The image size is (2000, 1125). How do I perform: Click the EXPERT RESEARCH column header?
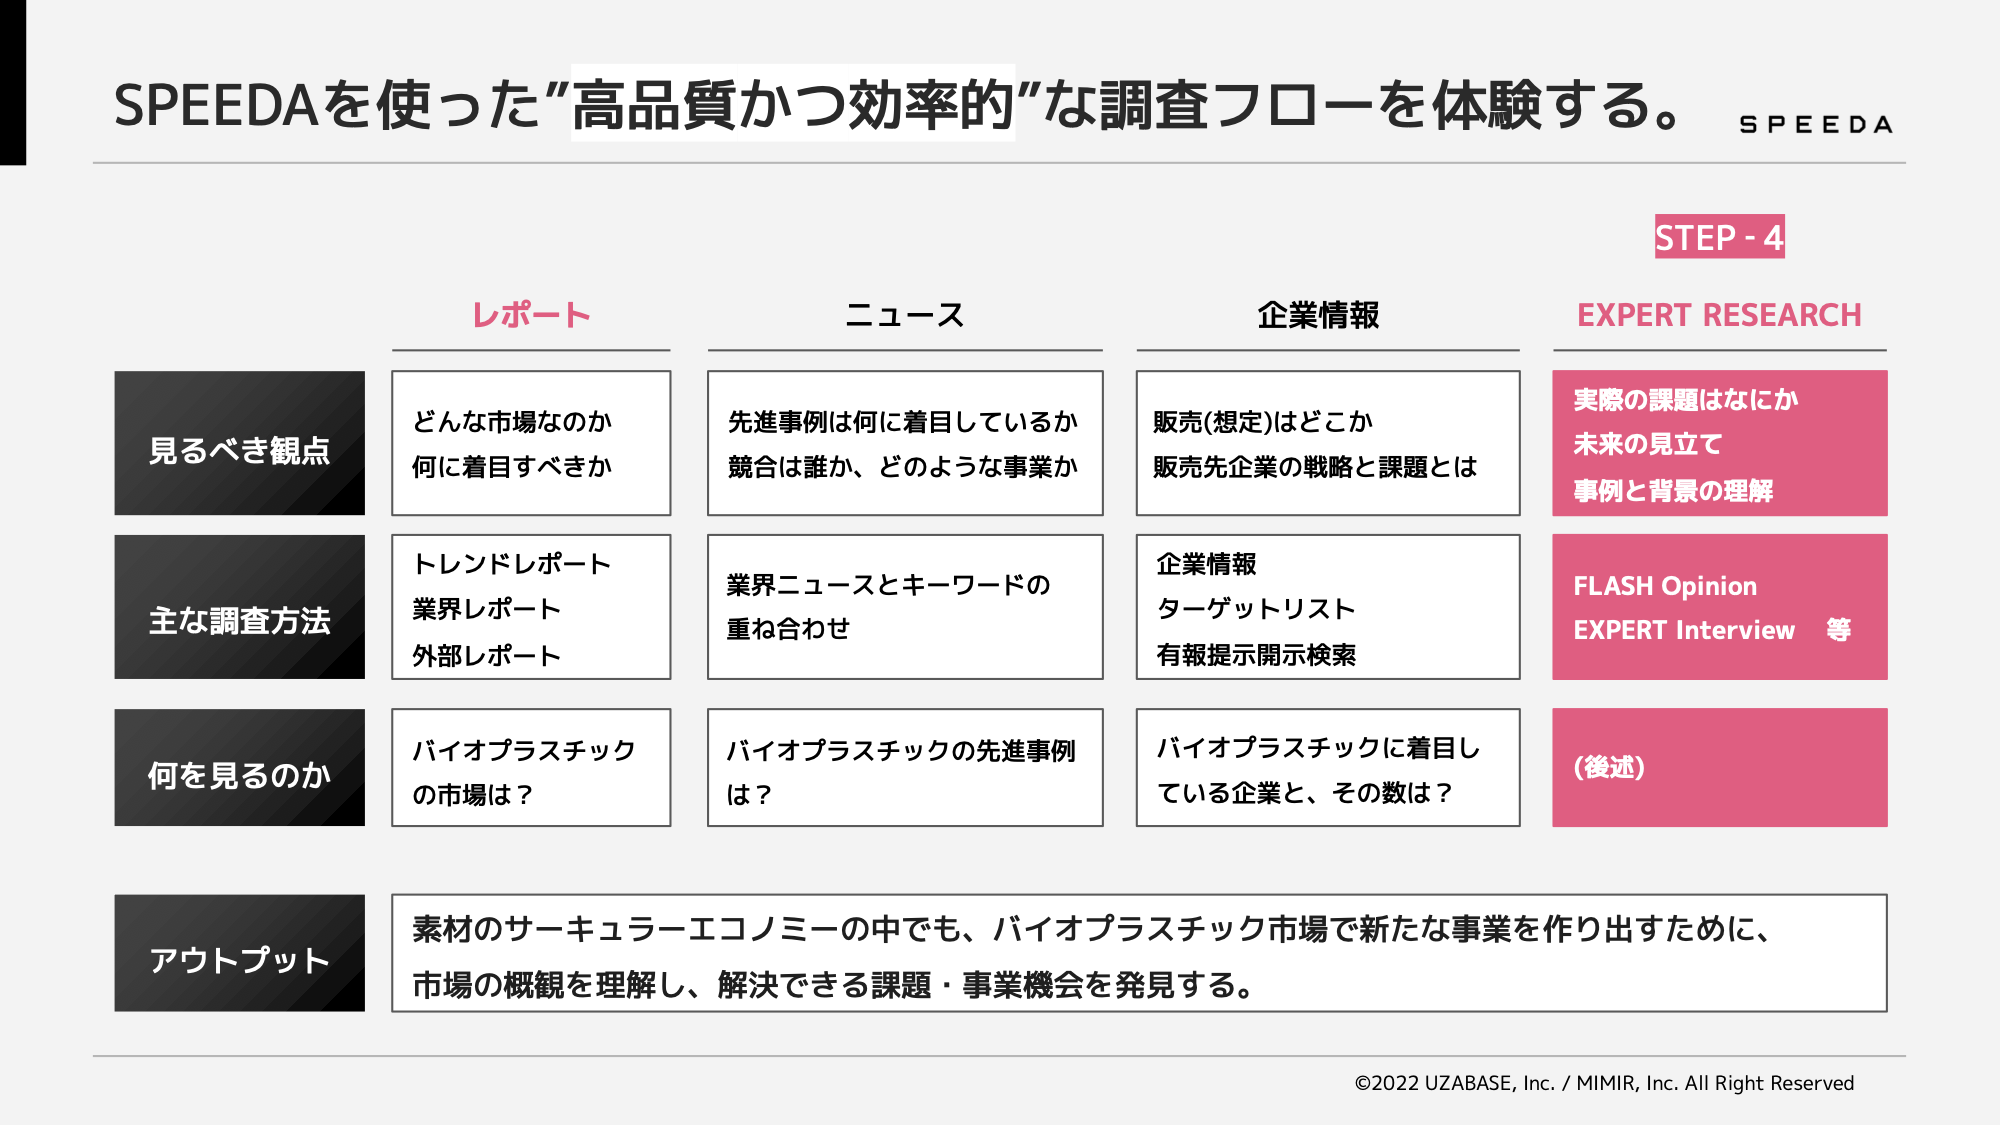pos(1719,315)
